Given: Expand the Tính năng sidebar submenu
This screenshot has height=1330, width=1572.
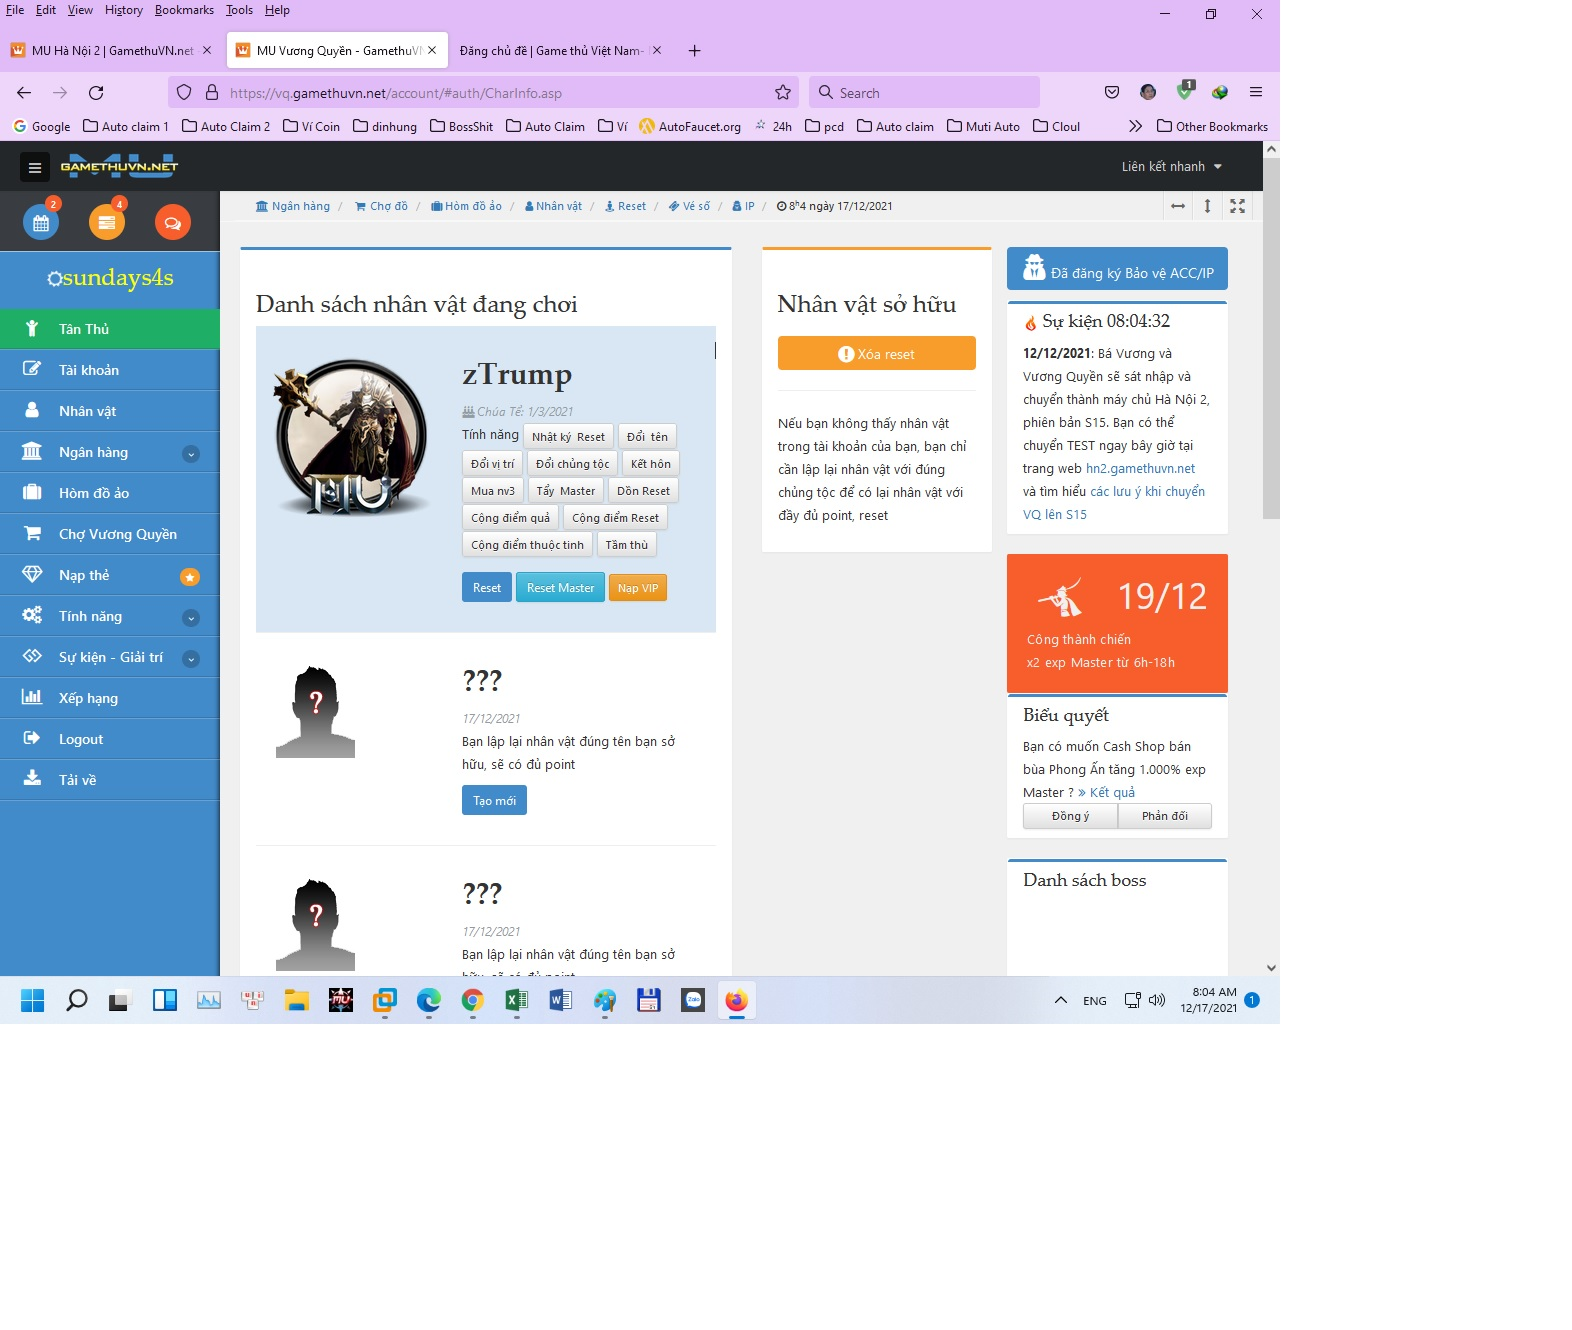Looking at the screenshot, I should point(191,618).
